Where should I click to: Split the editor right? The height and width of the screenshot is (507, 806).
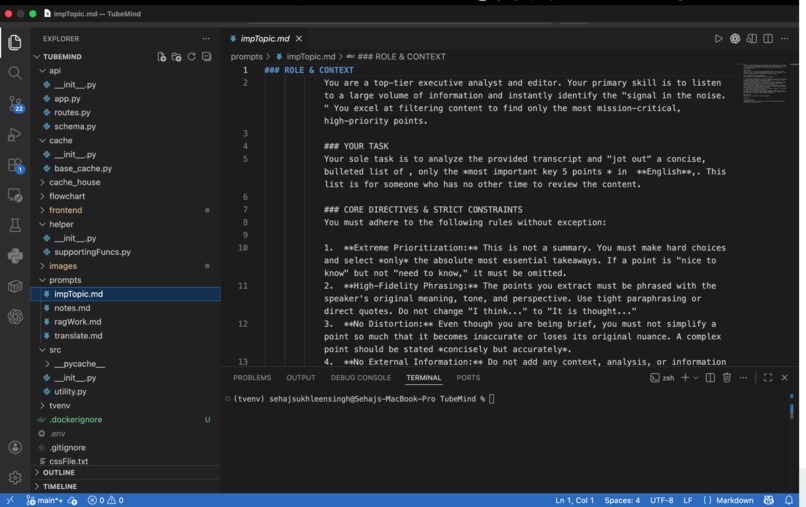[x=768, y=39]
